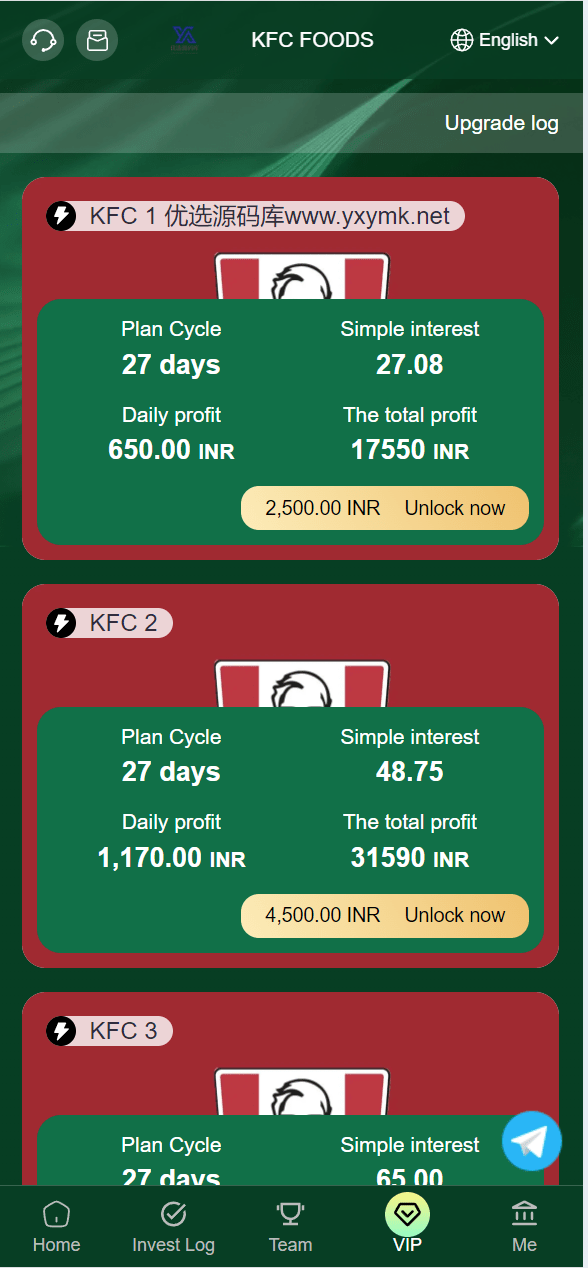This screenshot has width=588, height=1268.
Task: Unlock KFC 2 plan for 4,500.00 INR
Action: click(385, 915)
